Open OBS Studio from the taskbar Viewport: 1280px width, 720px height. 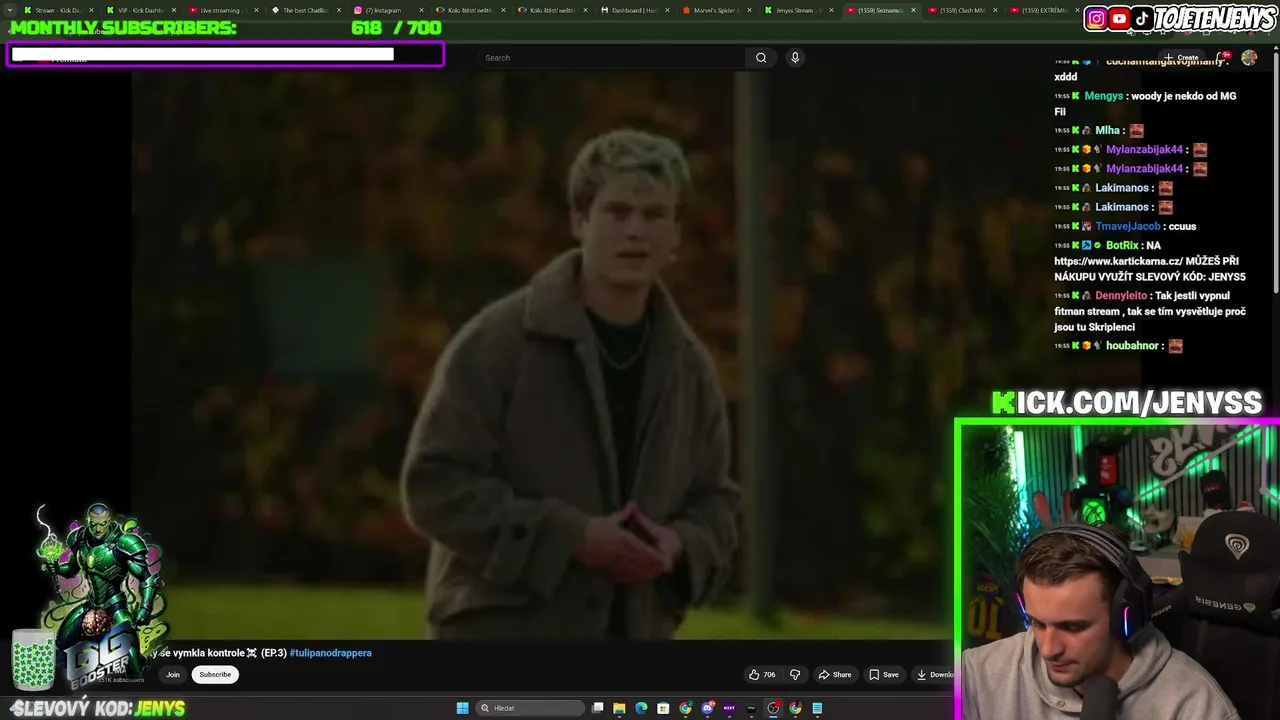(773, 708)
